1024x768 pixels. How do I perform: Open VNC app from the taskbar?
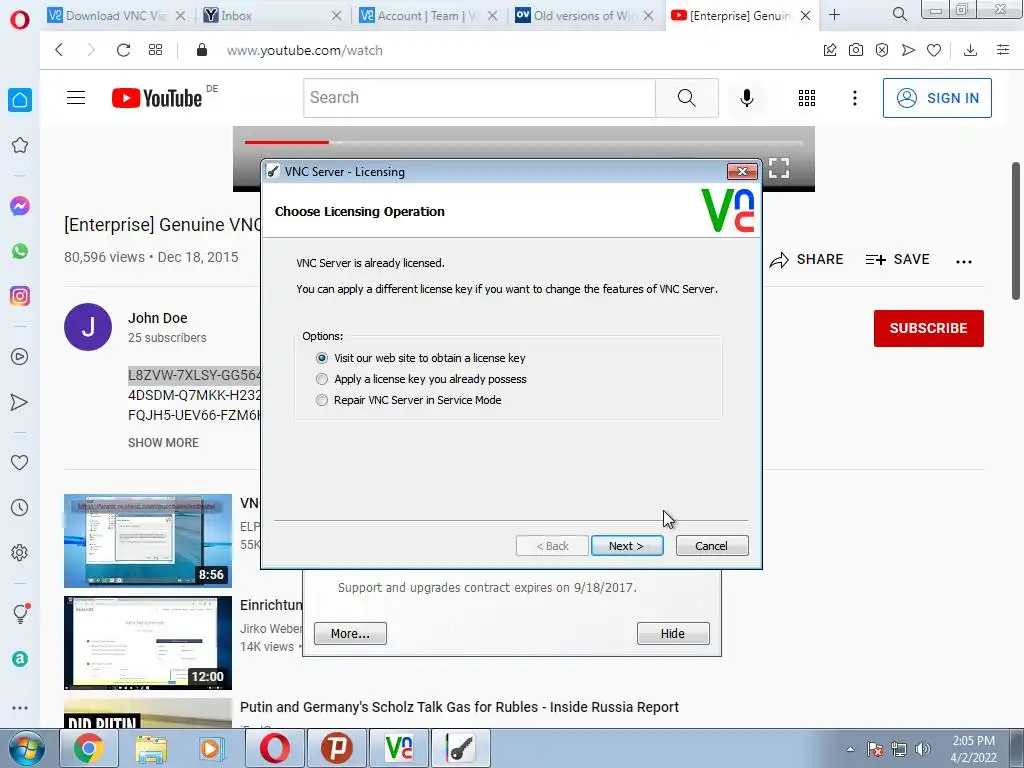pyautogui.click(x=399, y=748)
